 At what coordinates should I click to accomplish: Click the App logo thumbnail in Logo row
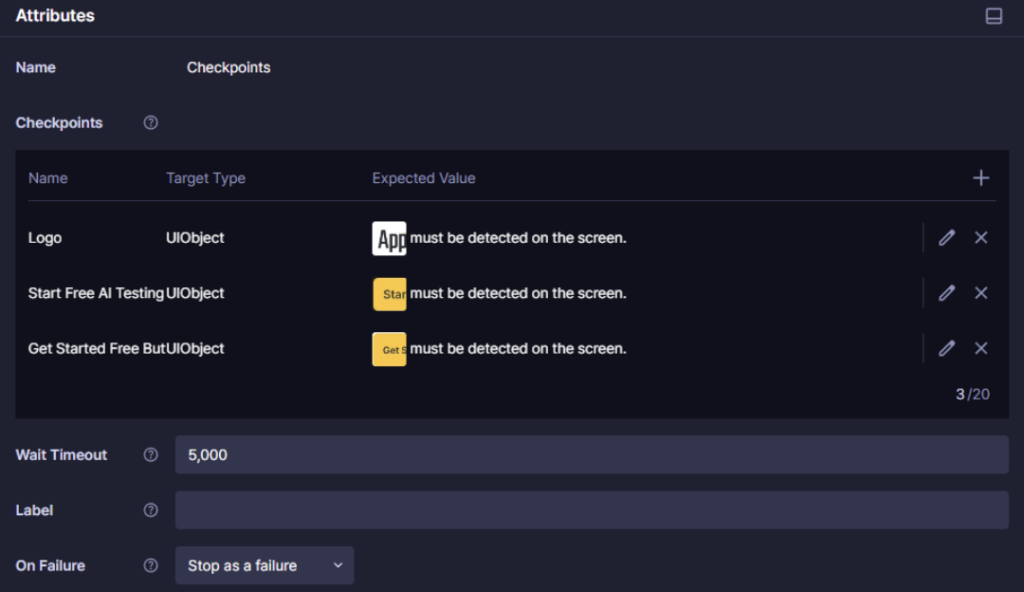click(389, 238)
